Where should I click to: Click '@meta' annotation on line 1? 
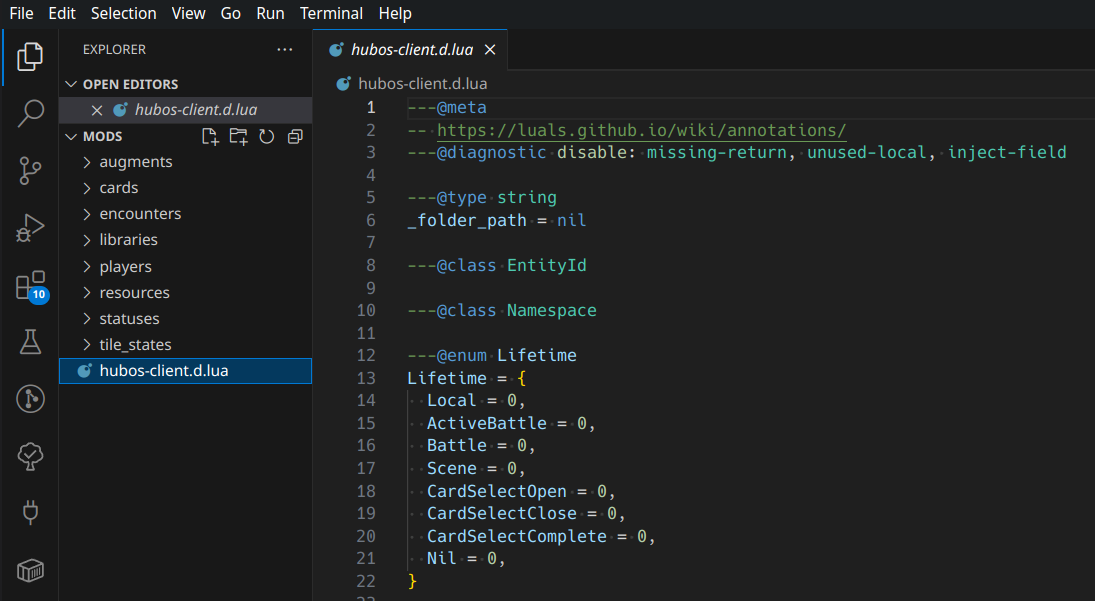[x=462, y=107]
